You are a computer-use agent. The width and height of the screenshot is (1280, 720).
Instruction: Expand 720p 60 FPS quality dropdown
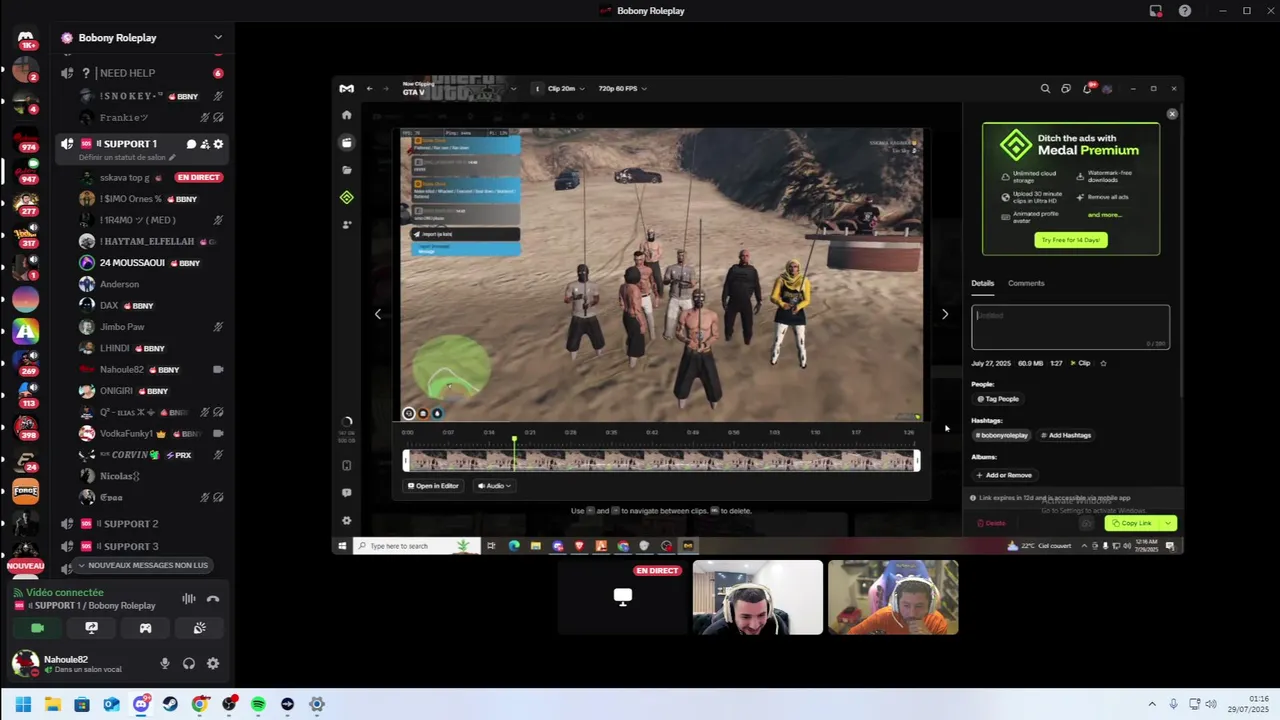tap(622, 88)
